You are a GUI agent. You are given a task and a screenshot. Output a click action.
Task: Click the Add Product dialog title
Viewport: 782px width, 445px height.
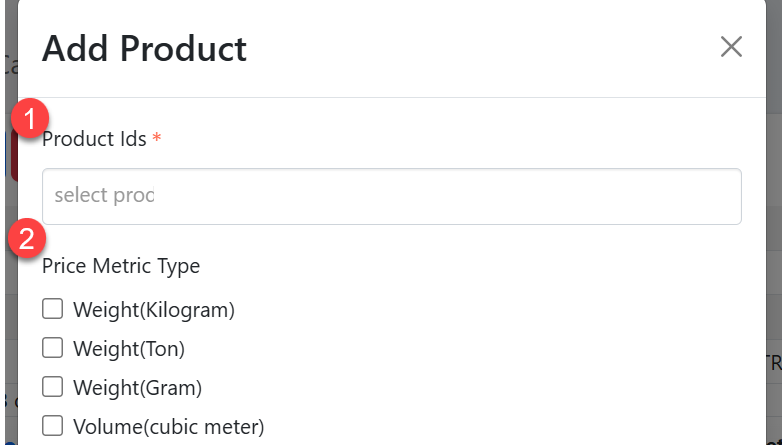click(144, 48)
